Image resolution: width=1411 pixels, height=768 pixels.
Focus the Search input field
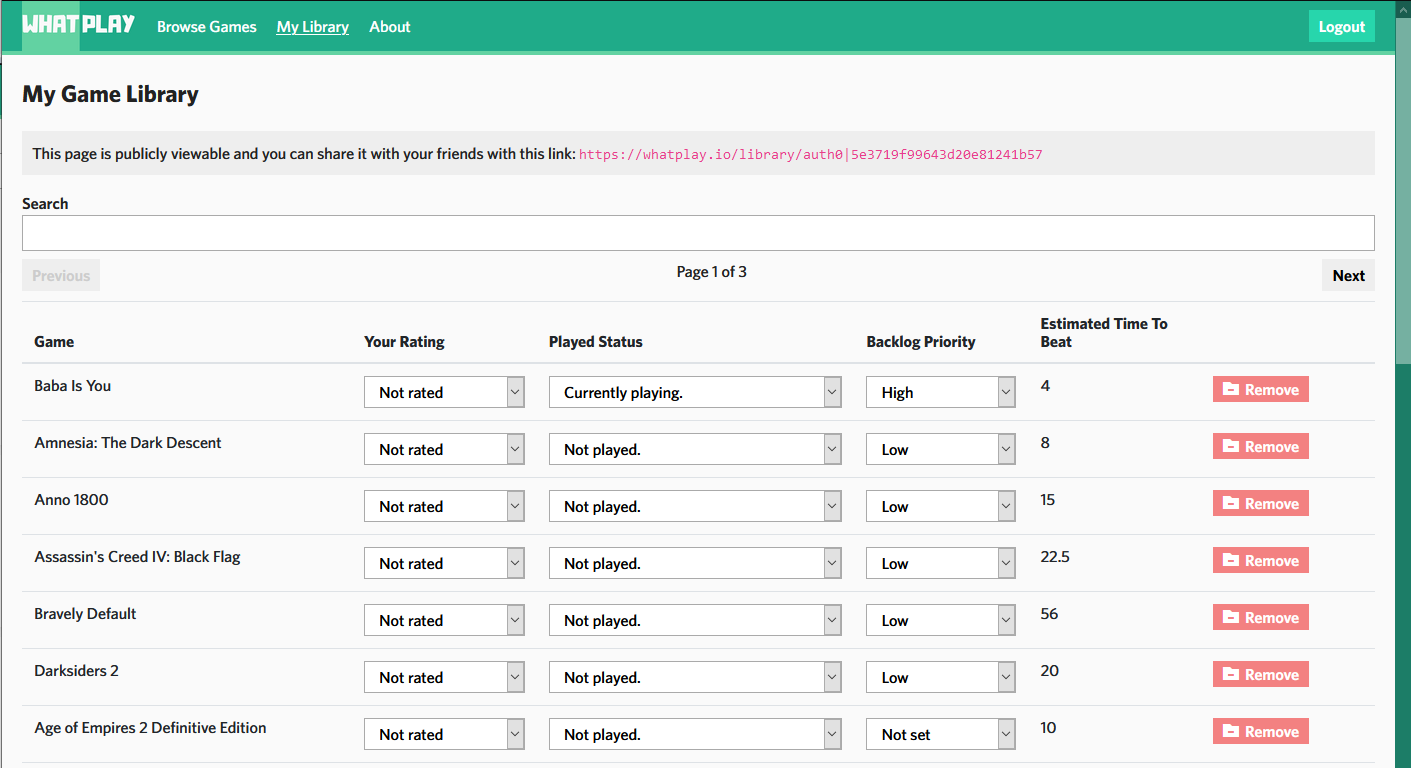pyautogui.click(x=698, y=233)
